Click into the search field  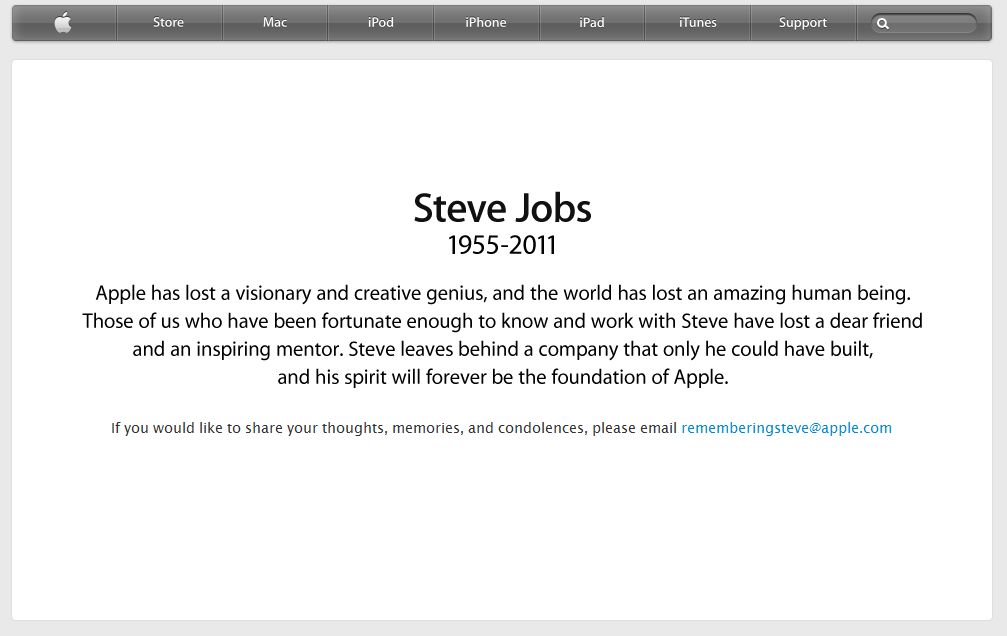click(924, 24)
